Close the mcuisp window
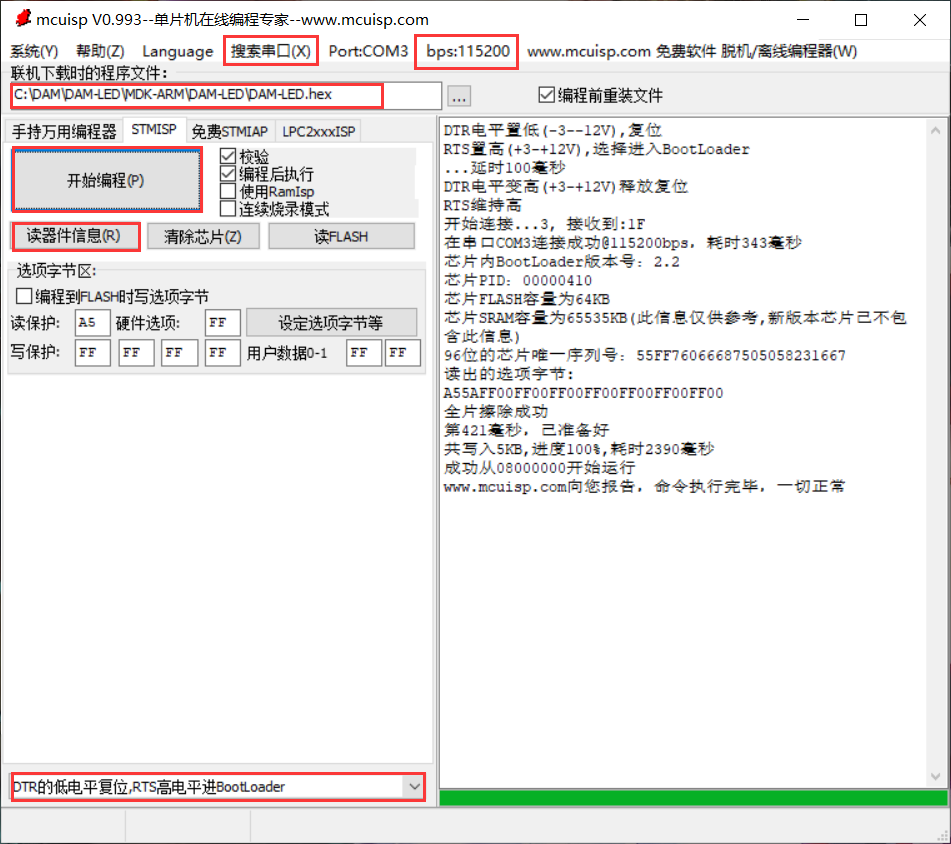Screen dimensions: 951x844 click(919, 20)
